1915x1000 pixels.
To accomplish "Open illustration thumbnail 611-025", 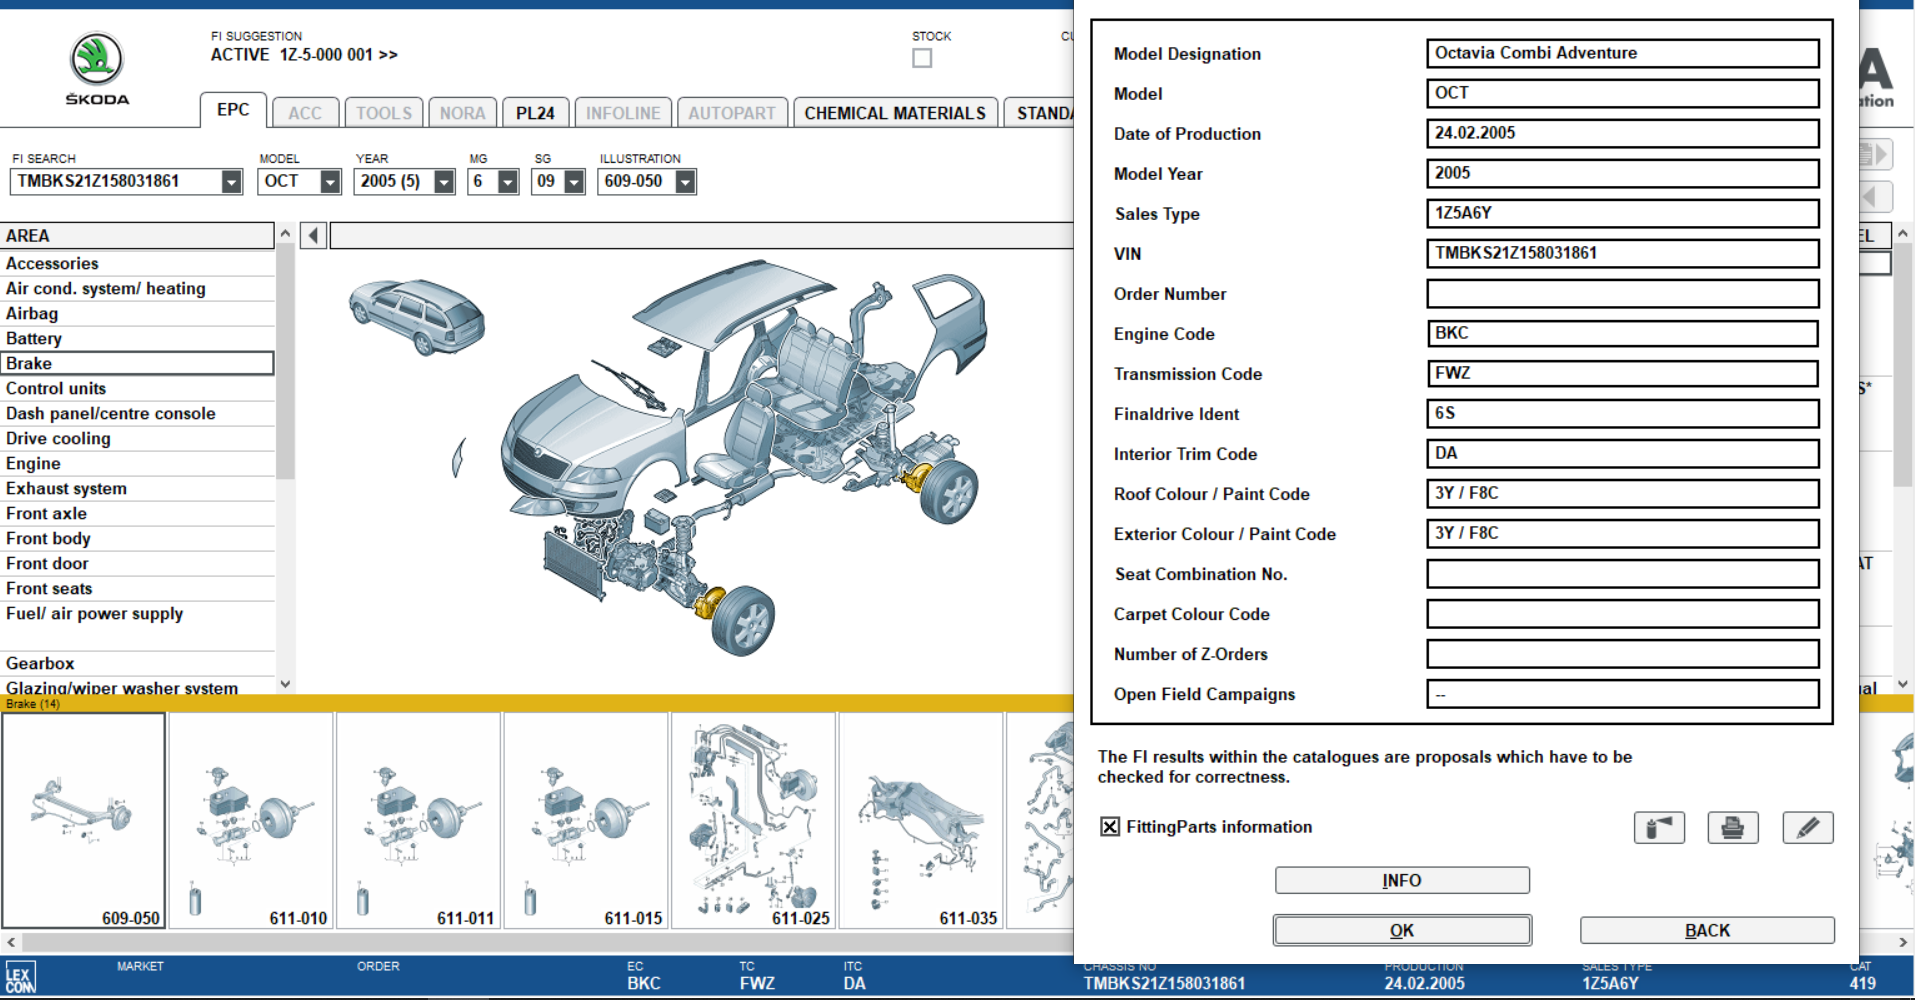I will pyautogui.click(x=754, y=821).
